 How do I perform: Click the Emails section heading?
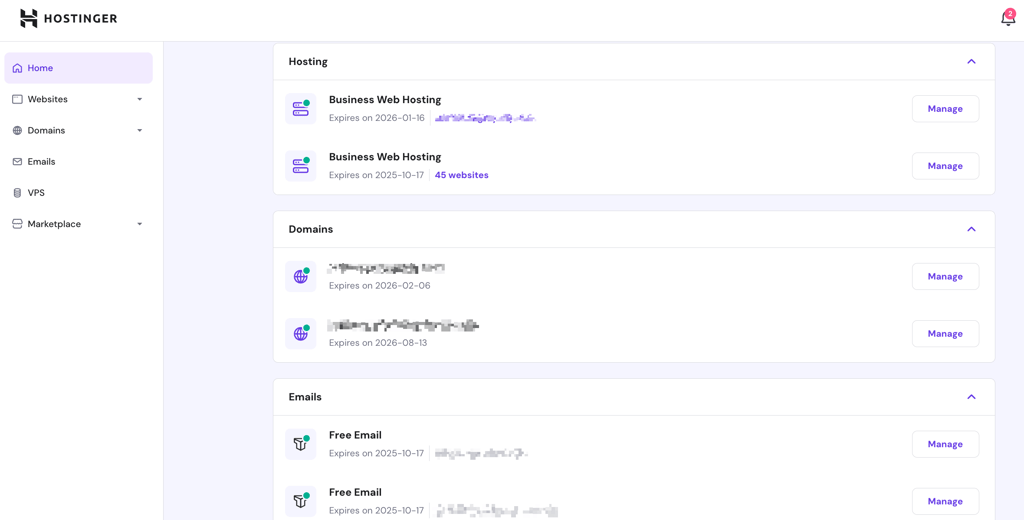tap(305, 397)
